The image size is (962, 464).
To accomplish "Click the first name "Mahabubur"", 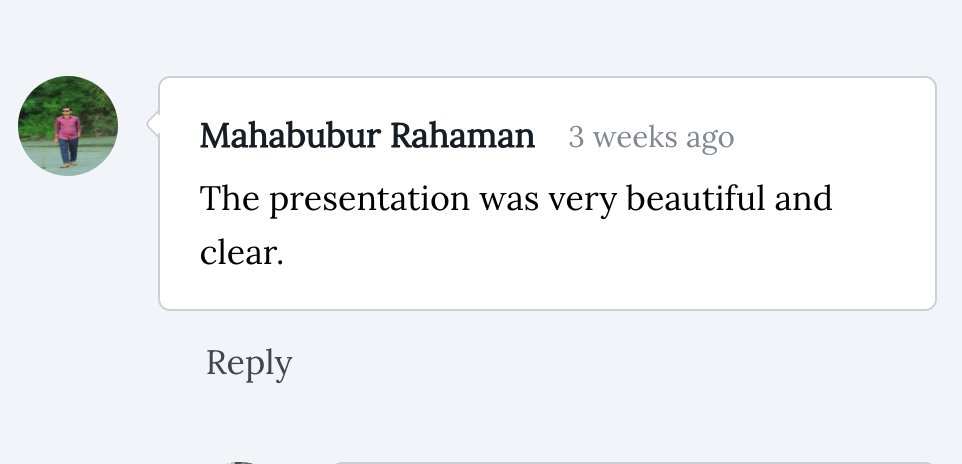I will point(283,136).
